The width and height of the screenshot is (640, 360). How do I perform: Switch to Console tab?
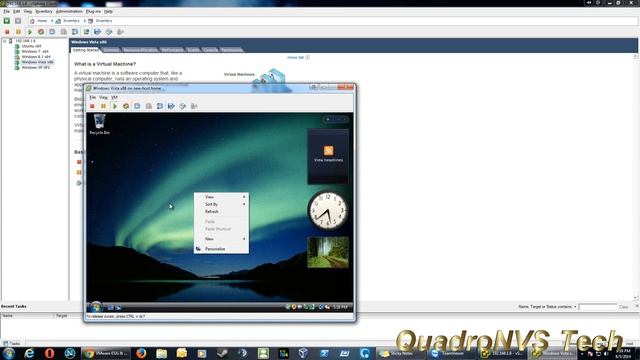pos(210,50)
